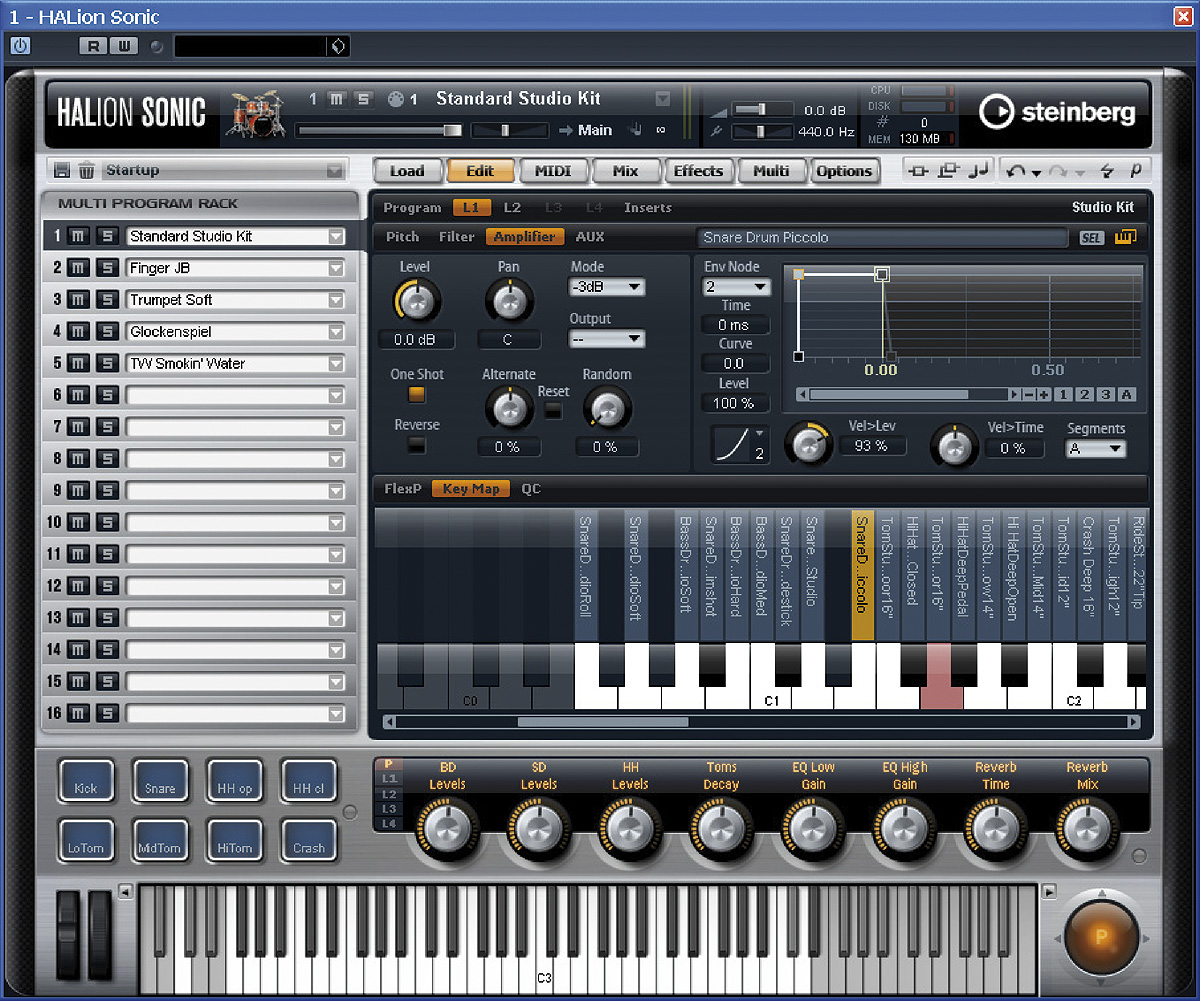Open the TW Smokin' Water slot dropdown
This screenshot has height=1001, width=1200.
pyautogui.click(x=336, y=364)
